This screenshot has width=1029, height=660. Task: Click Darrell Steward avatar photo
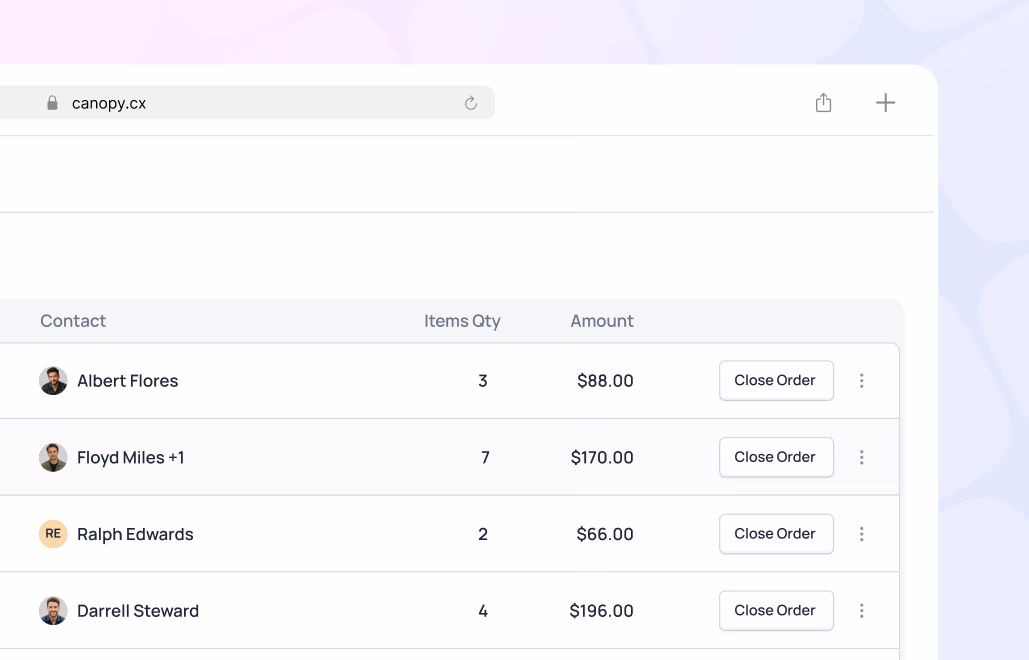click(x=53, y=611)
